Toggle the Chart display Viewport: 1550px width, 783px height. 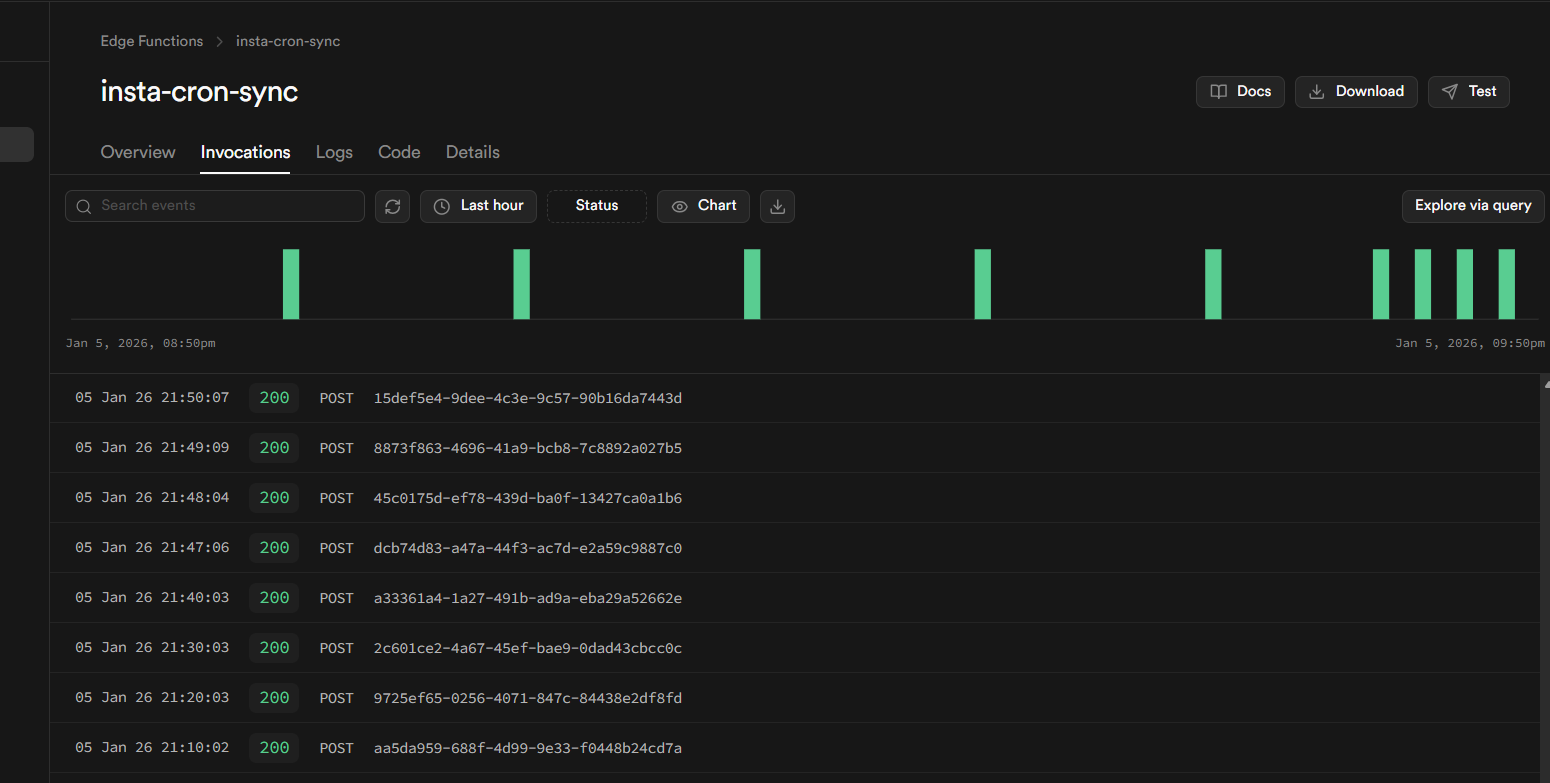(x=703, y=206)
